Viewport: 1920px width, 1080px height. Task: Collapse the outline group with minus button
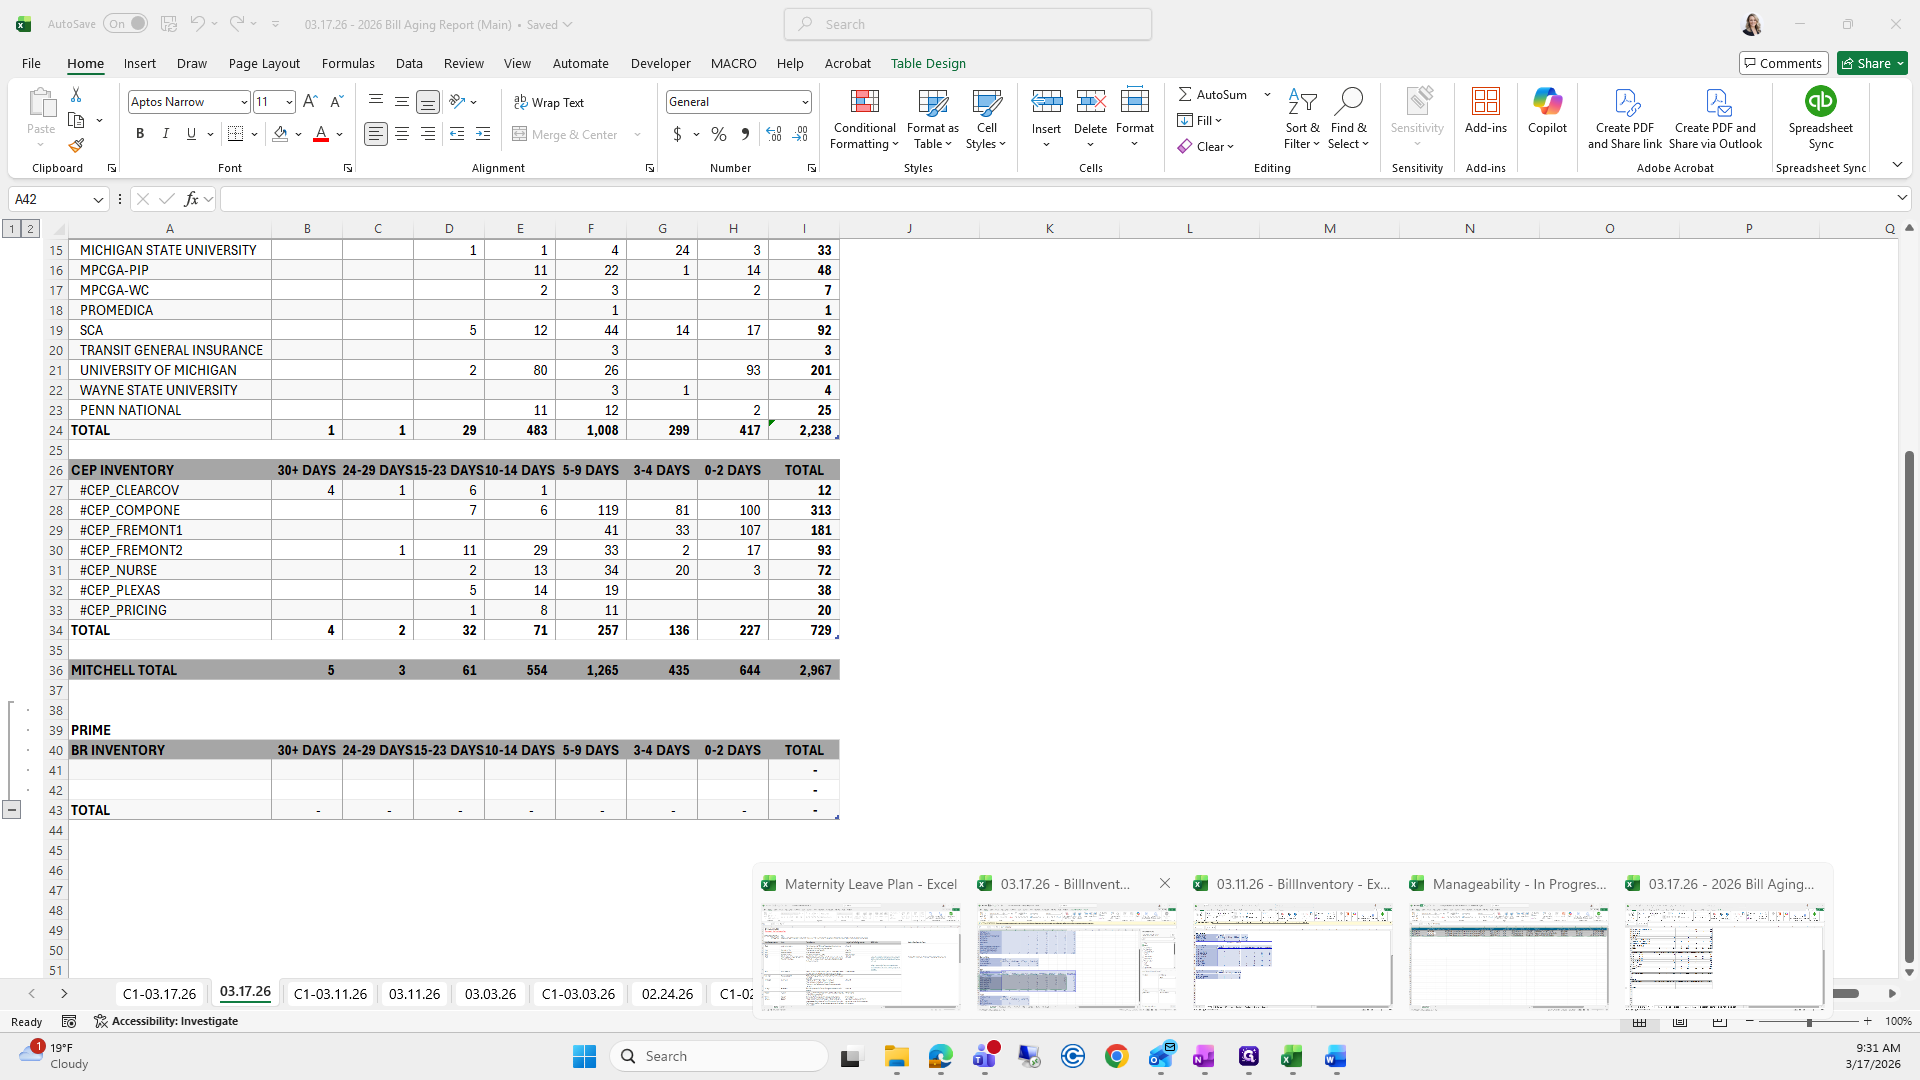[11, 810]
